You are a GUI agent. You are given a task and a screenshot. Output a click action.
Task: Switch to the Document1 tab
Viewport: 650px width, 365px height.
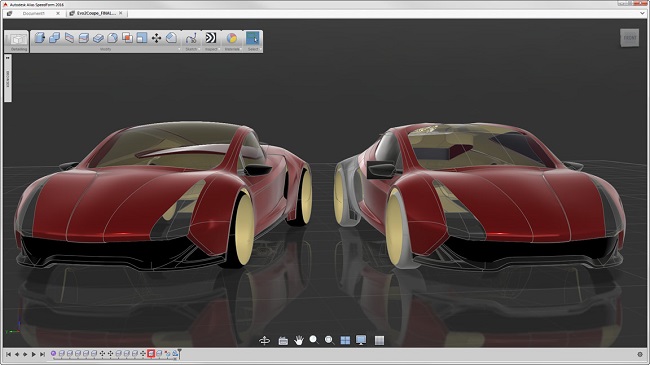coord(34,13)
